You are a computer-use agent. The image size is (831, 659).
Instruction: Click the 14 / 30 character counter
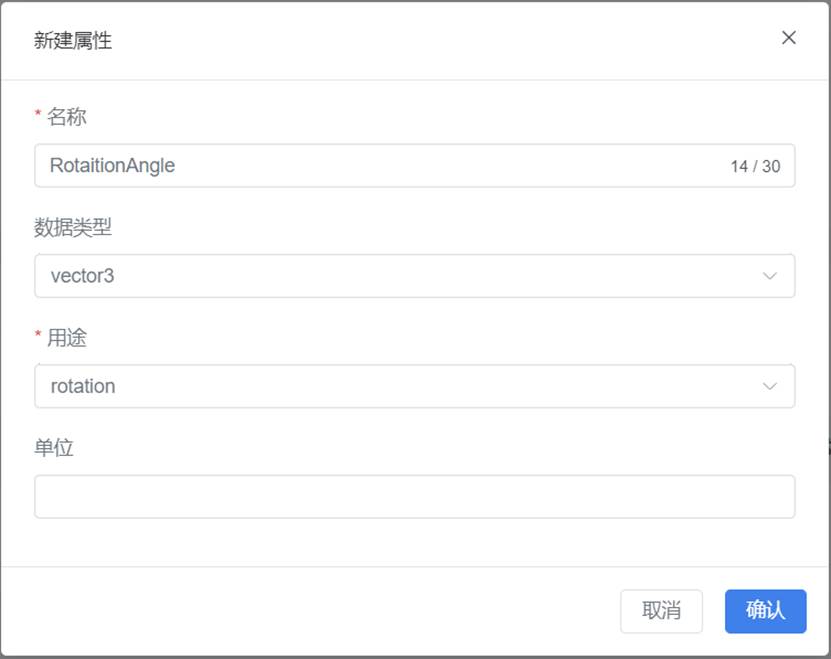(x=755, y=166)
